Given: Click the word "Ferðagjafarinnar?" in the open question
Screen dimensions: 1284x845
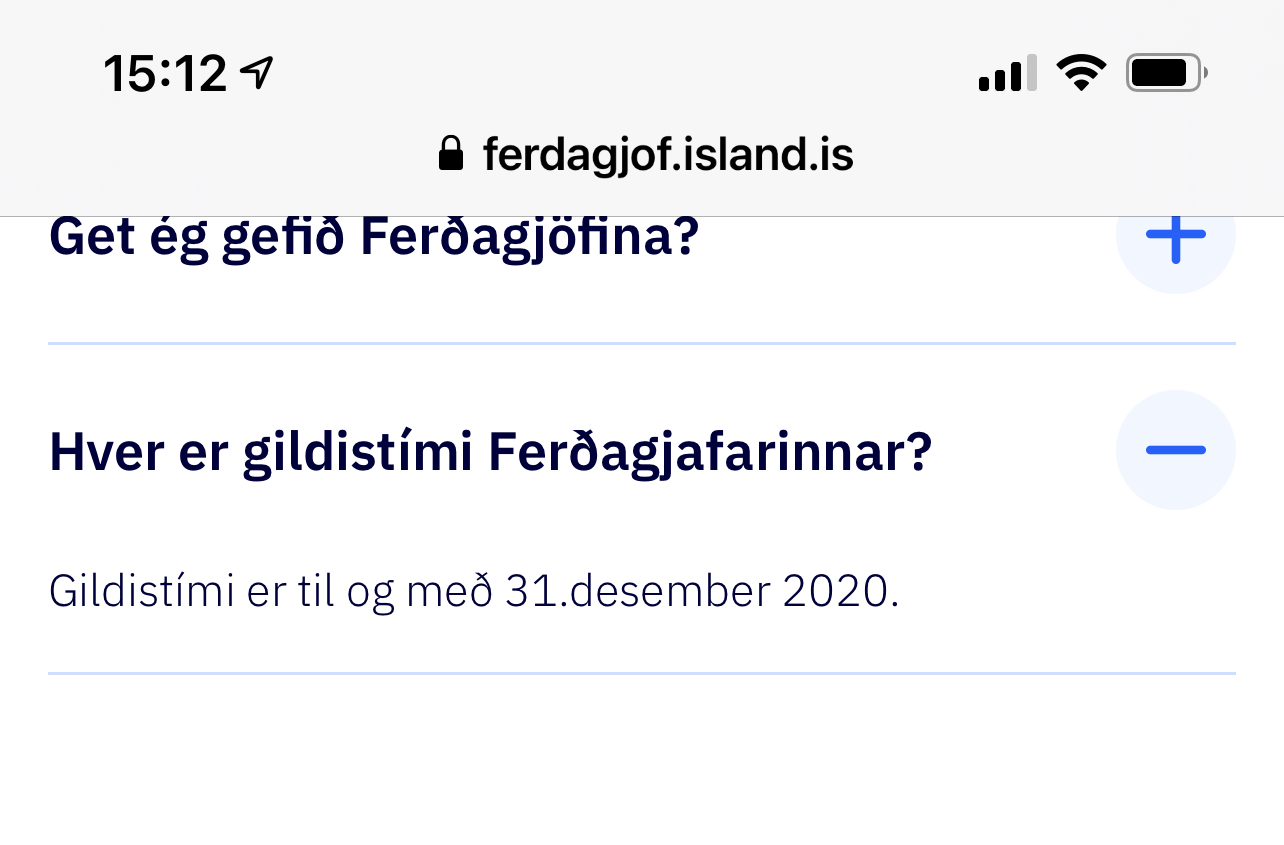Looking at the screenshot, I should tap(711, 453).
